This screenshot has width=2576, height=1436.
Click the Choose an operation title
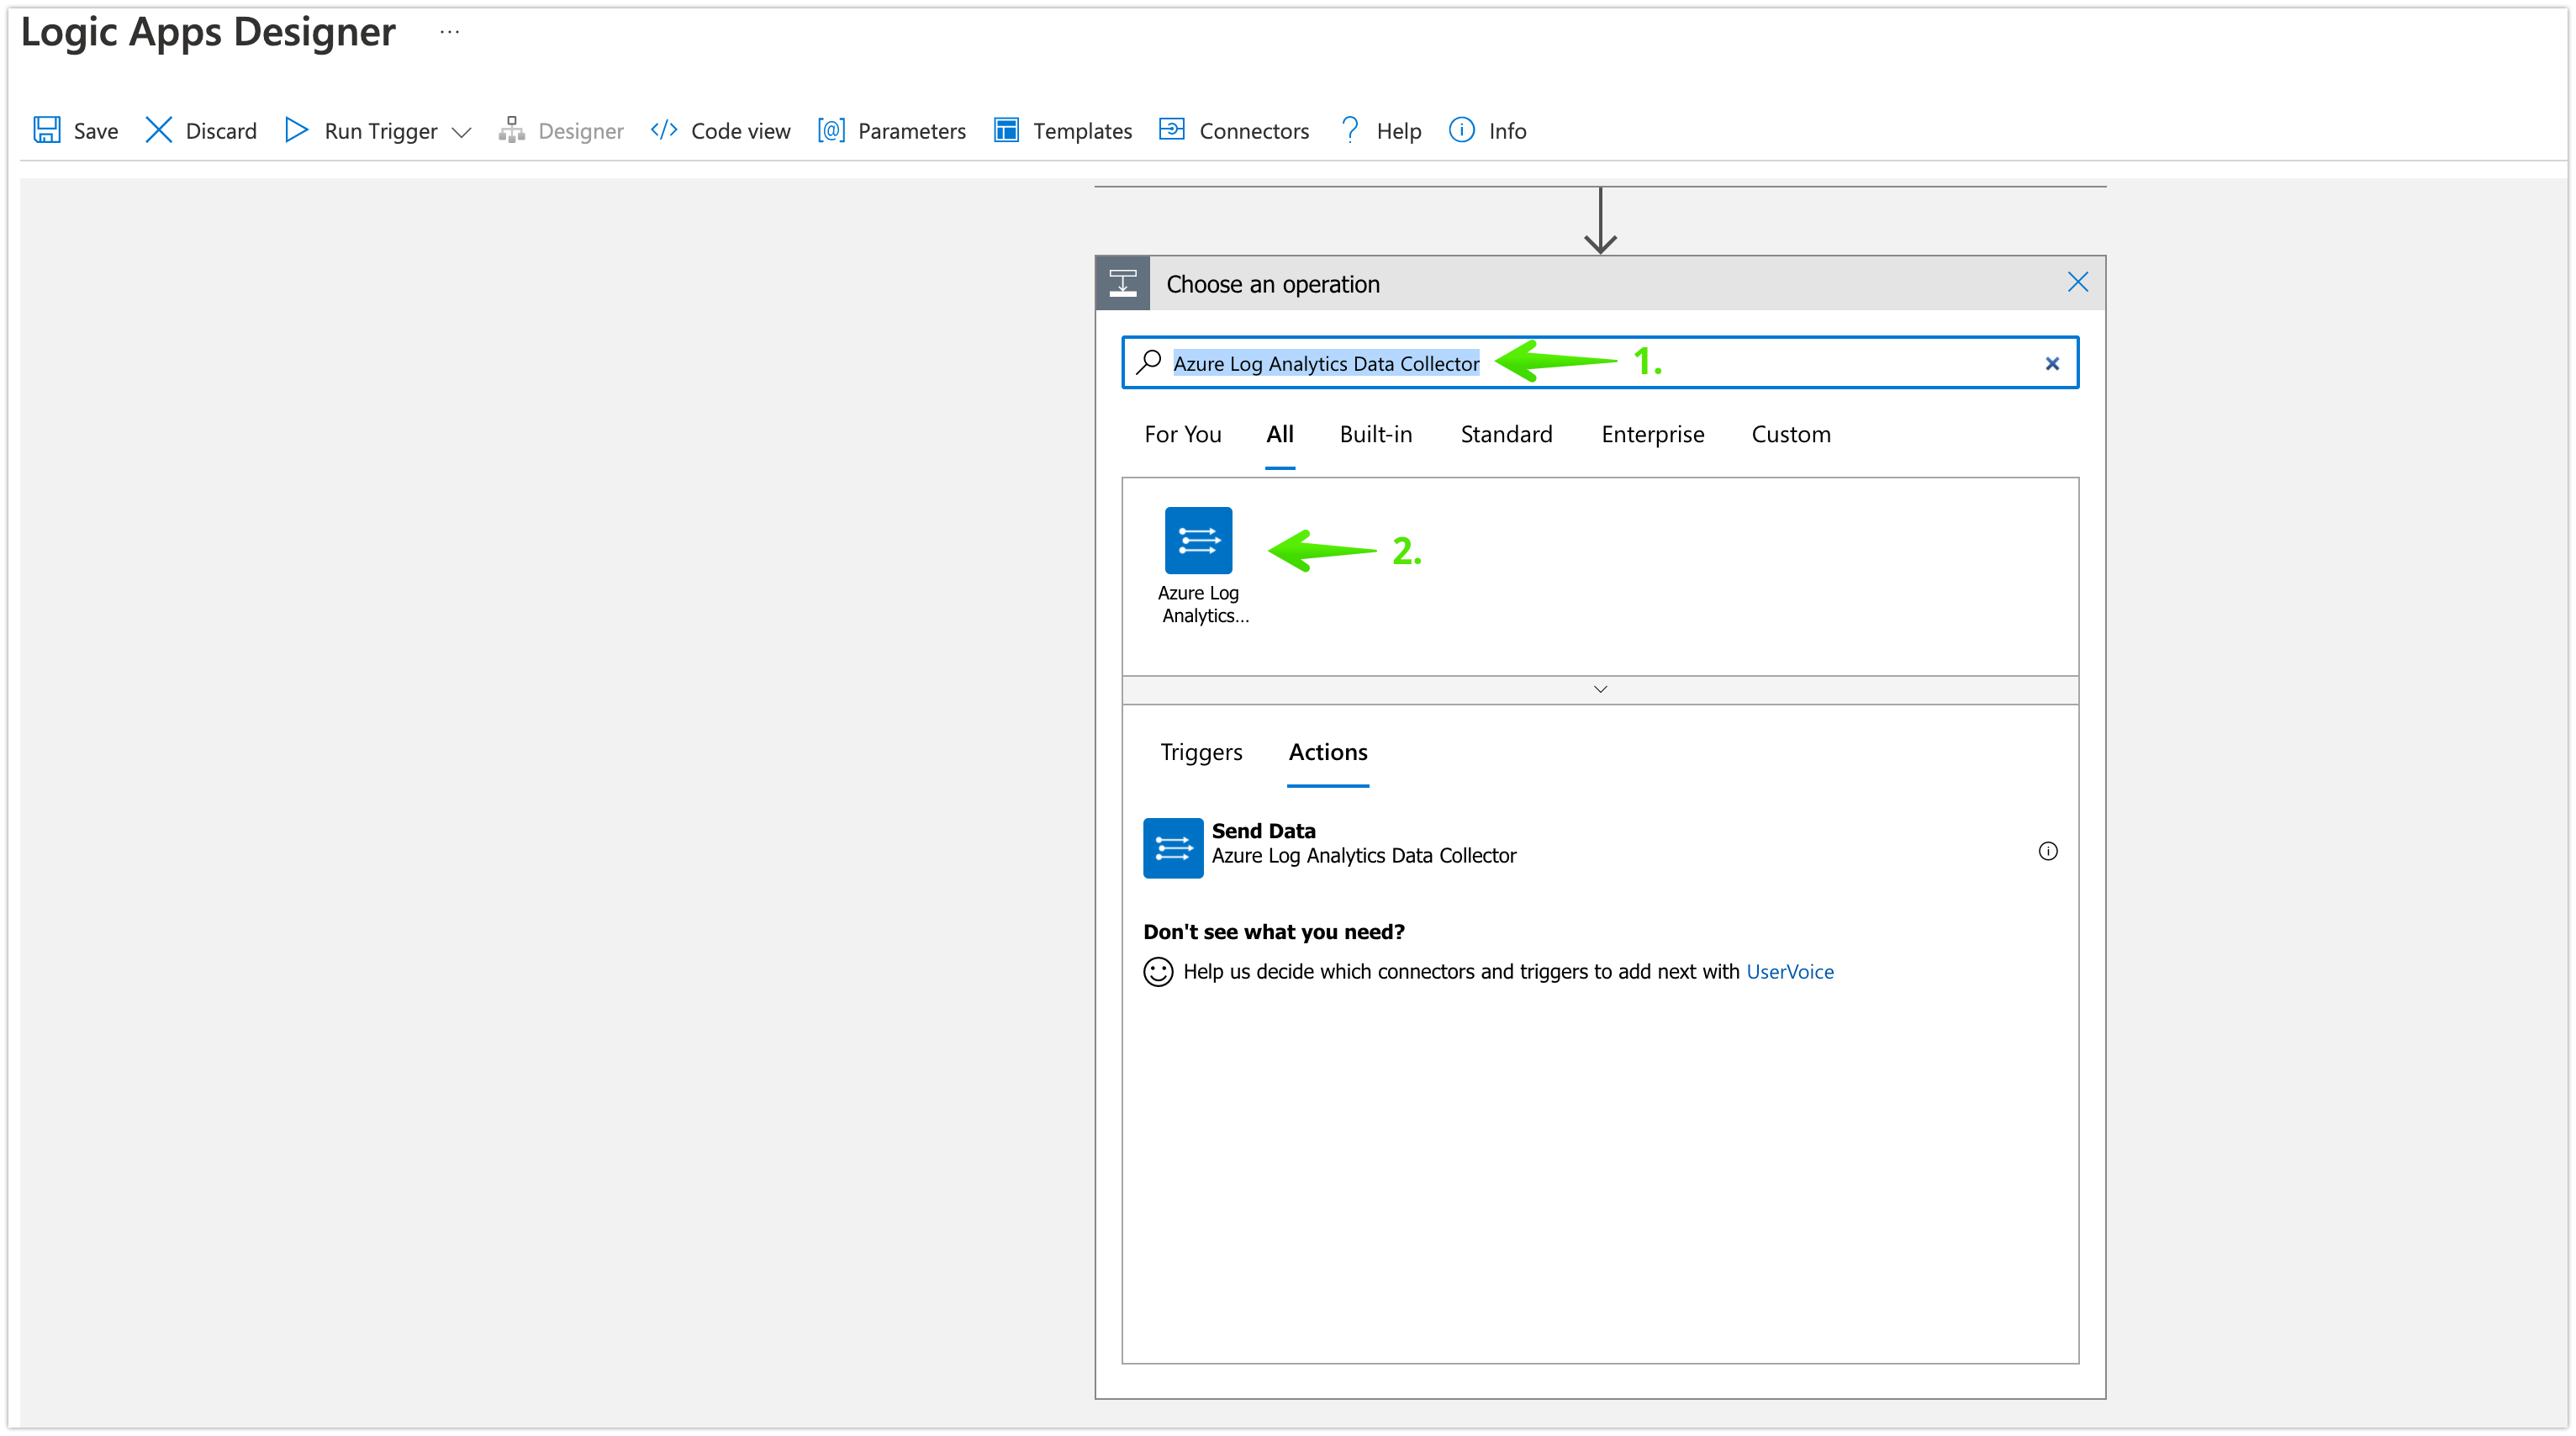tap(1273, 284)
